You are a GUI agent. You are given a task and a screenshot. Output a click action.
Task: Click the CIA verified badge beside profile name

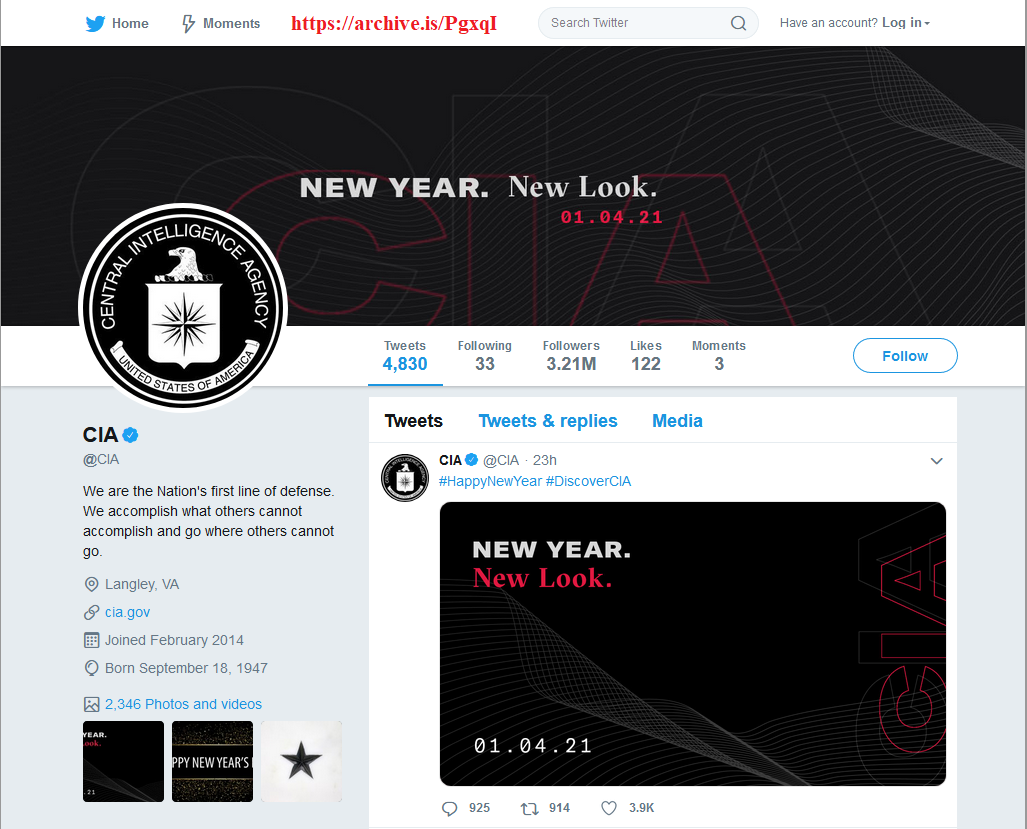130,435
